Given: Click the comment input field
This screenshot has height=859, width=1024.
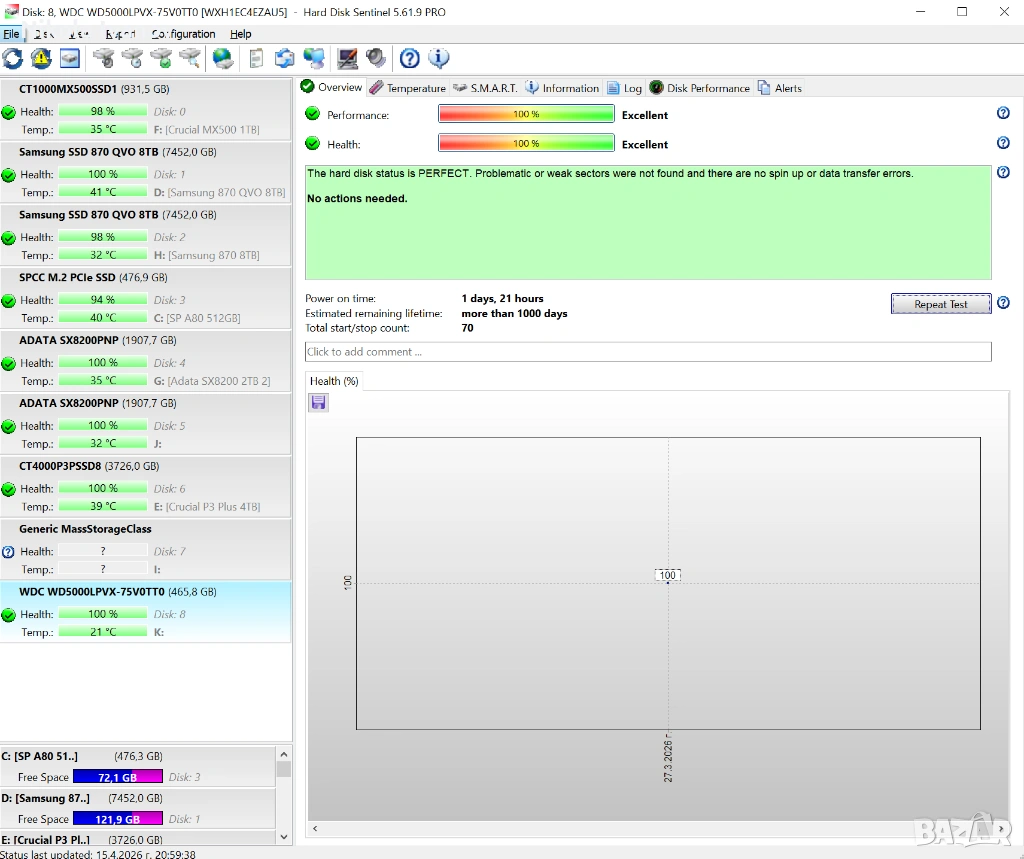Looking at the screenshot, I should (x=647, y=352).
